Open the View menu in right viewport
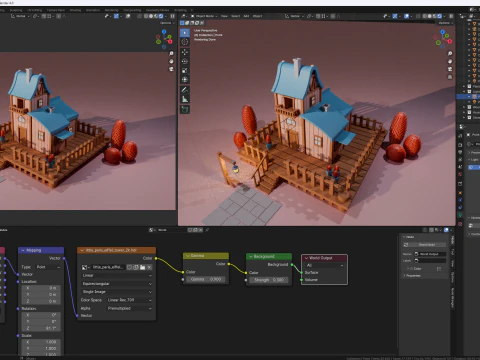Viewport: 480px width, 360px height. (224, 16)
